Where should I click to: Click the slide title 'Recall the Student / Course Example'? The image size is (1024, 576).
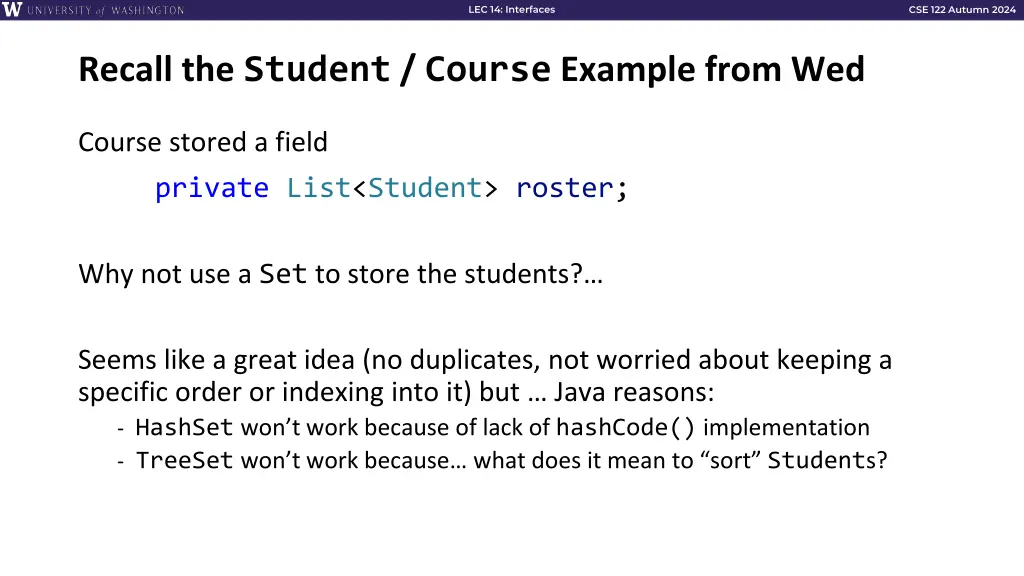click(x=472, y=69)
